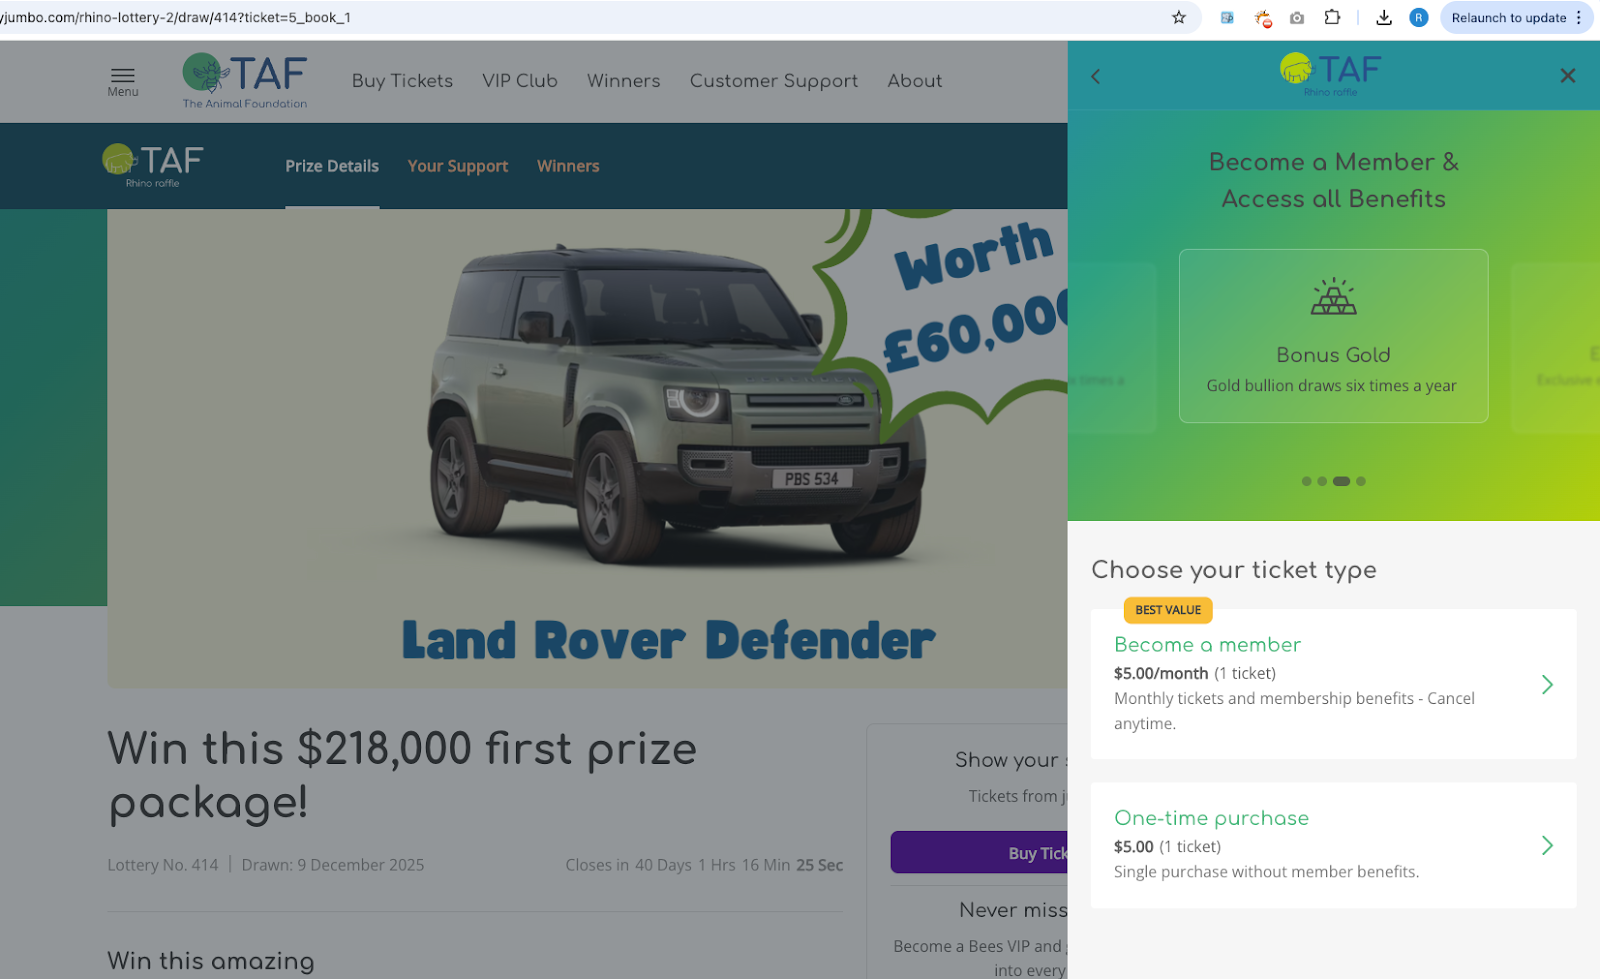
Task: Expand the Become a member option chevron
Action: coord(1547,684)
